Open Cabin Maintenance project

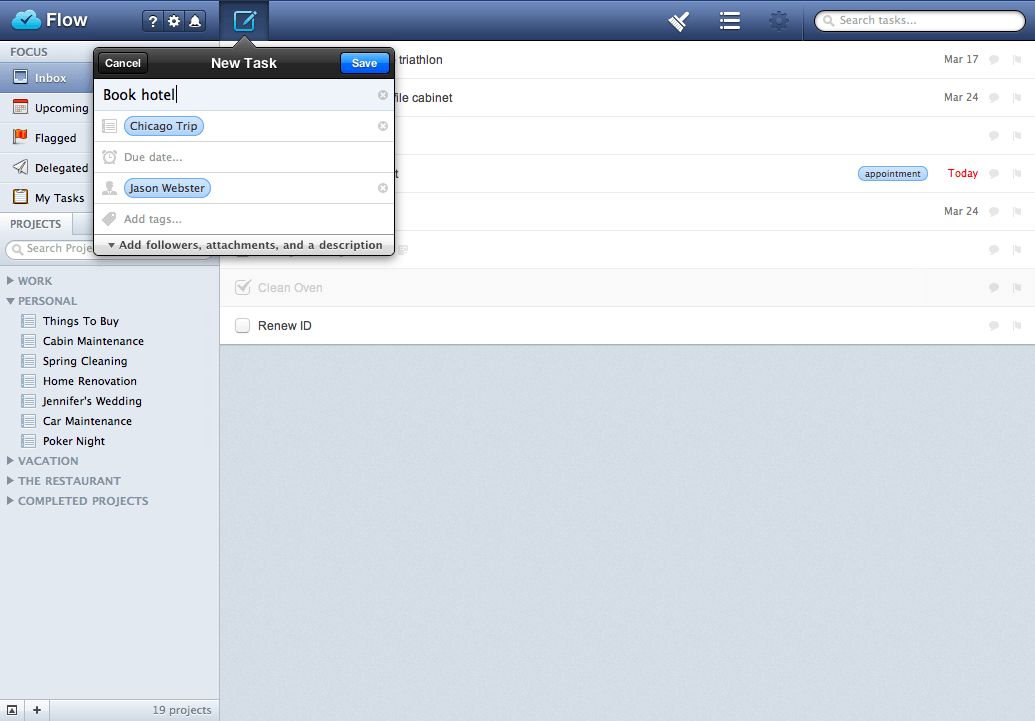click(93, 341)
